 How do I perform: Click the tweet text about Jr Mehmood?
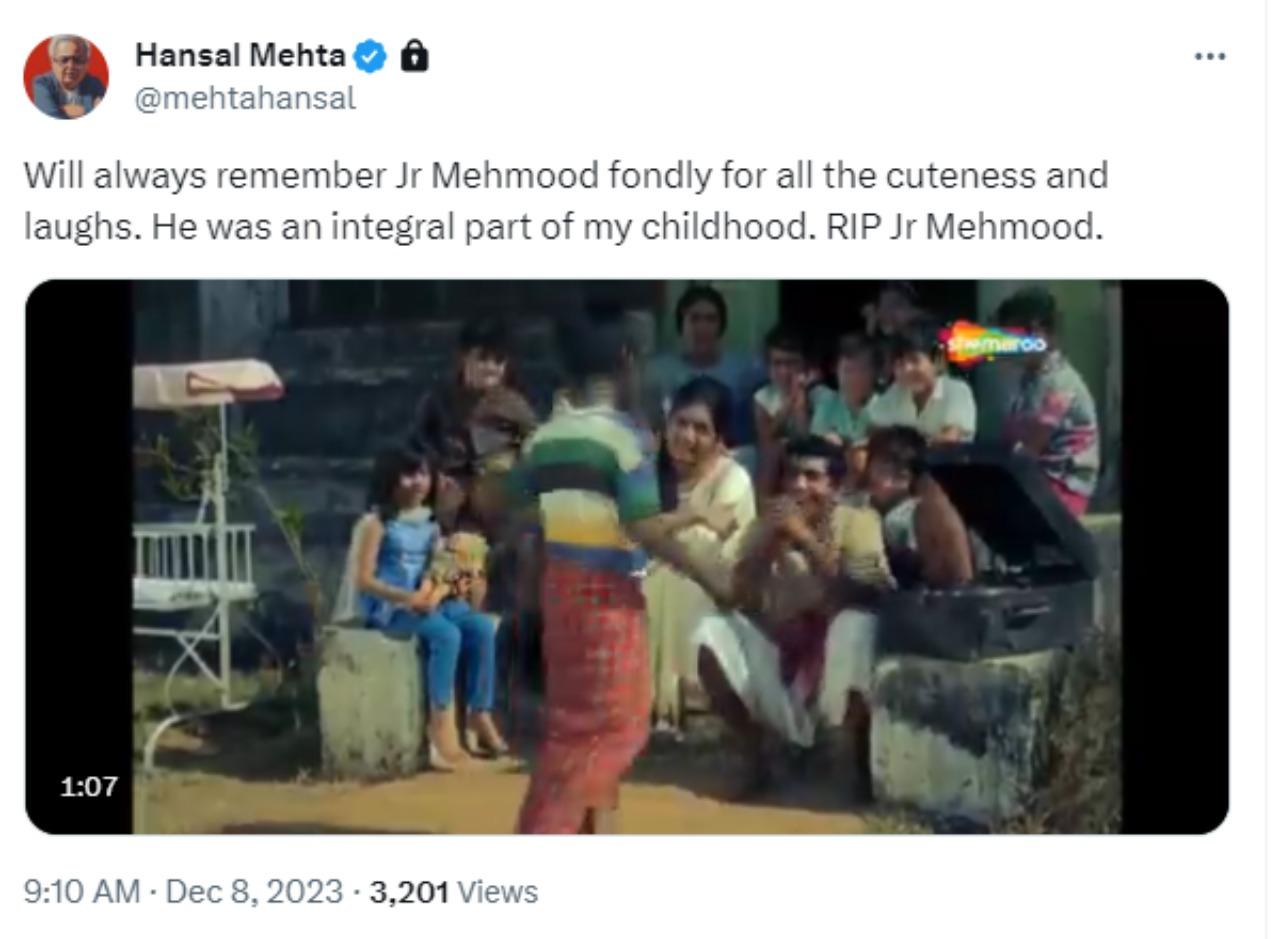coord(566,201)
